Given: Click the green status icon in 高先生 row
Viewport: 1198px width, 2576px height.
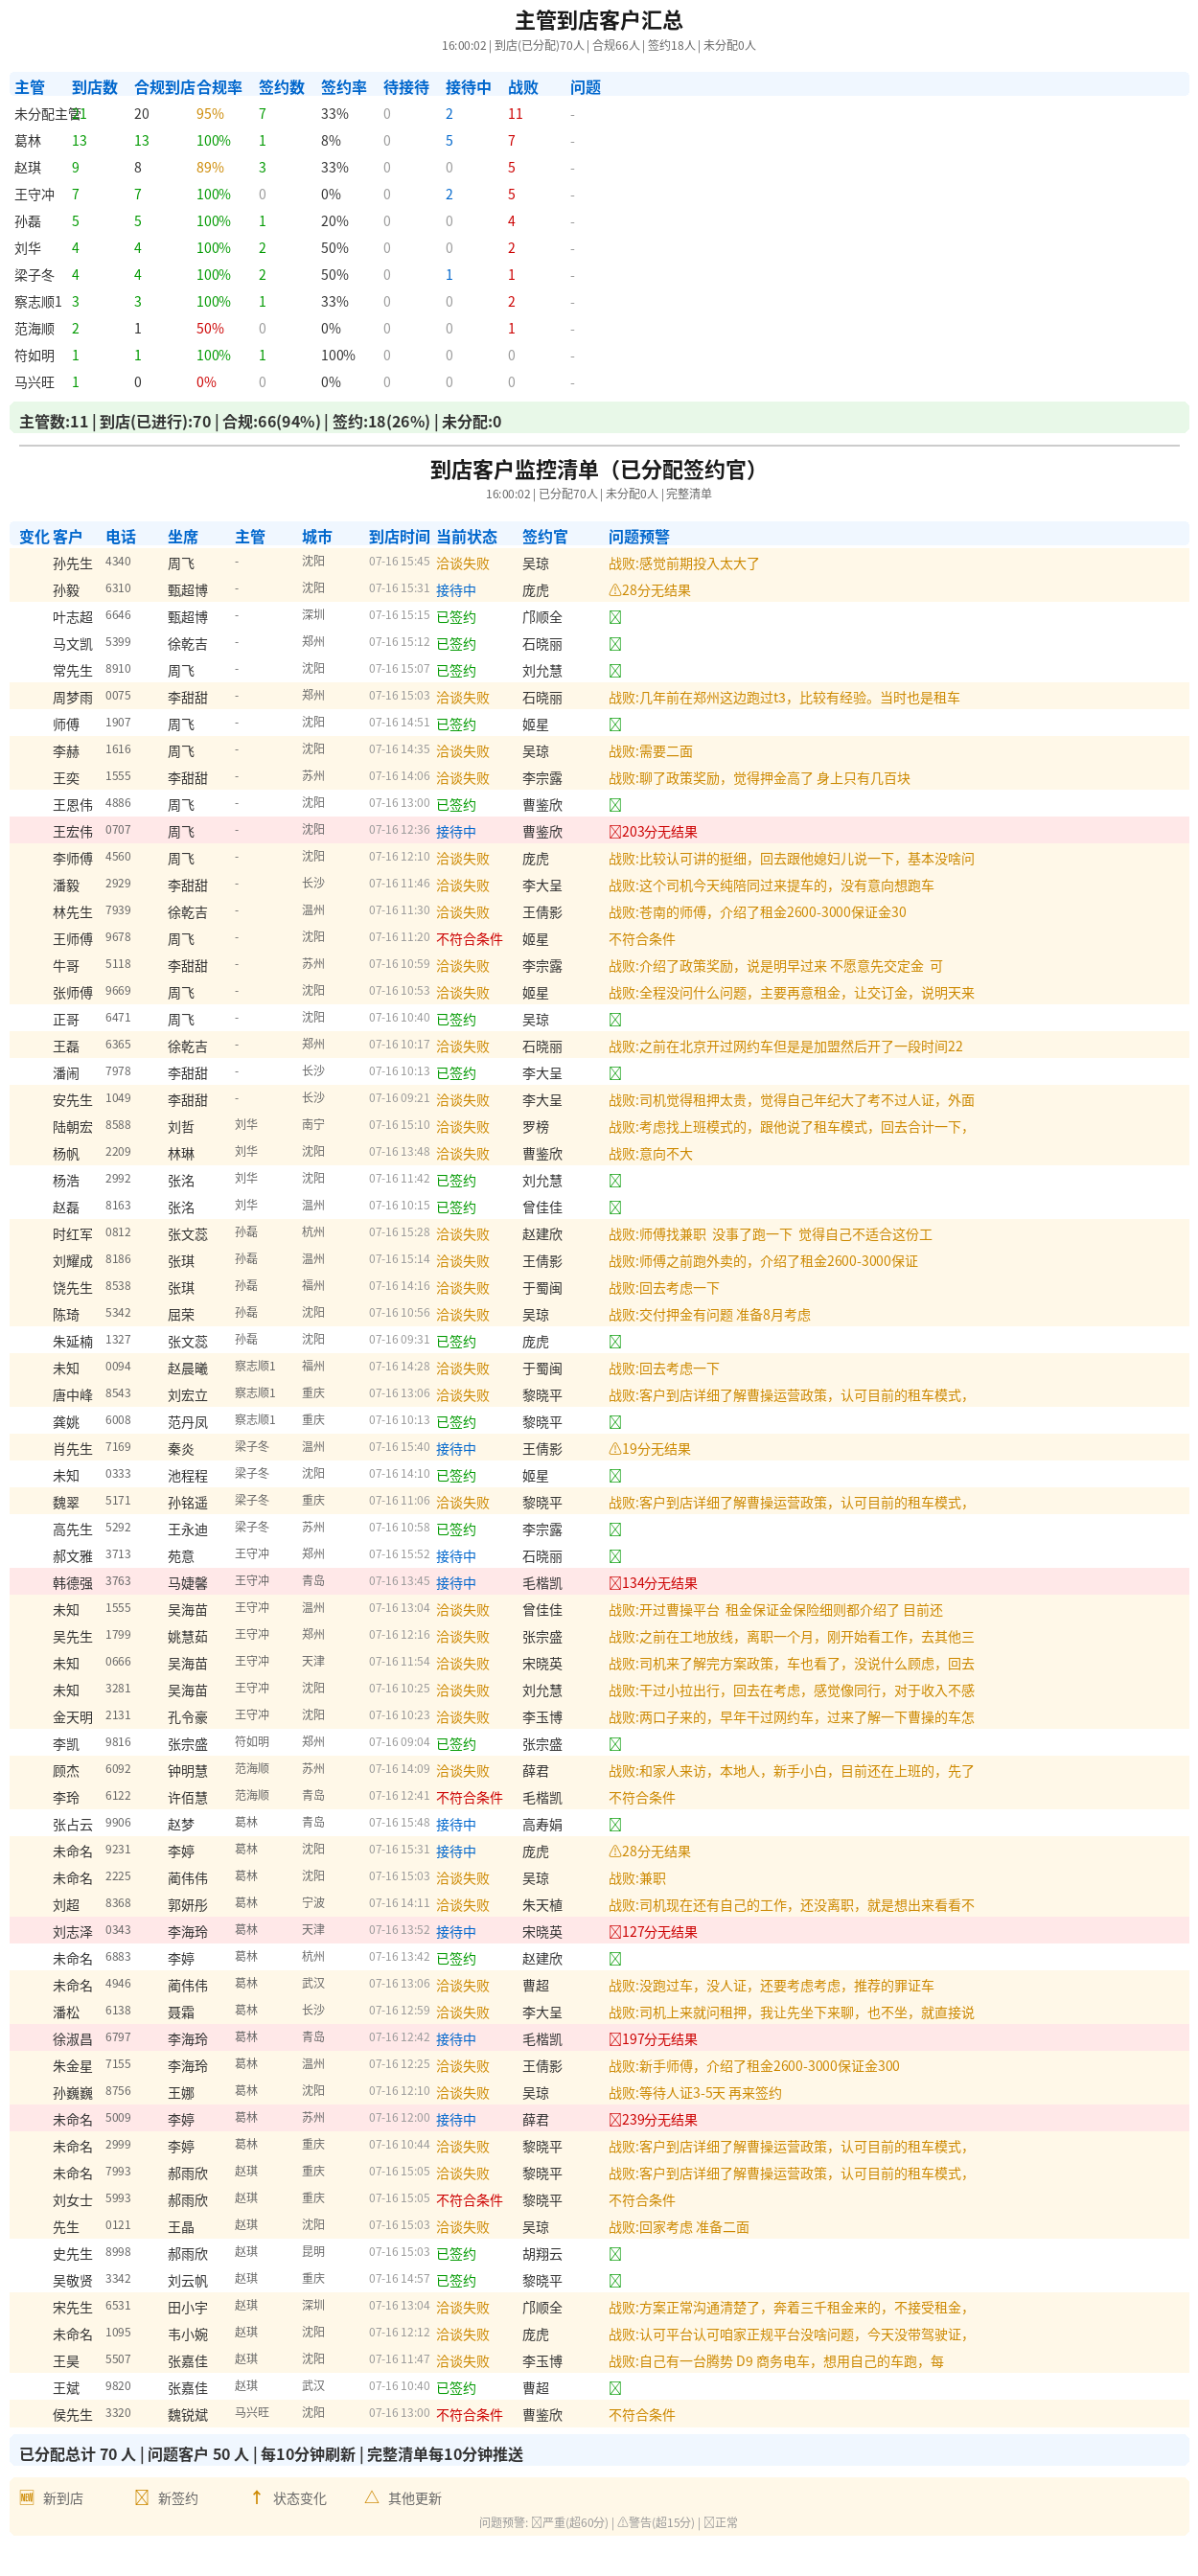Looking at the screenshot, I should coord(615,1530).
